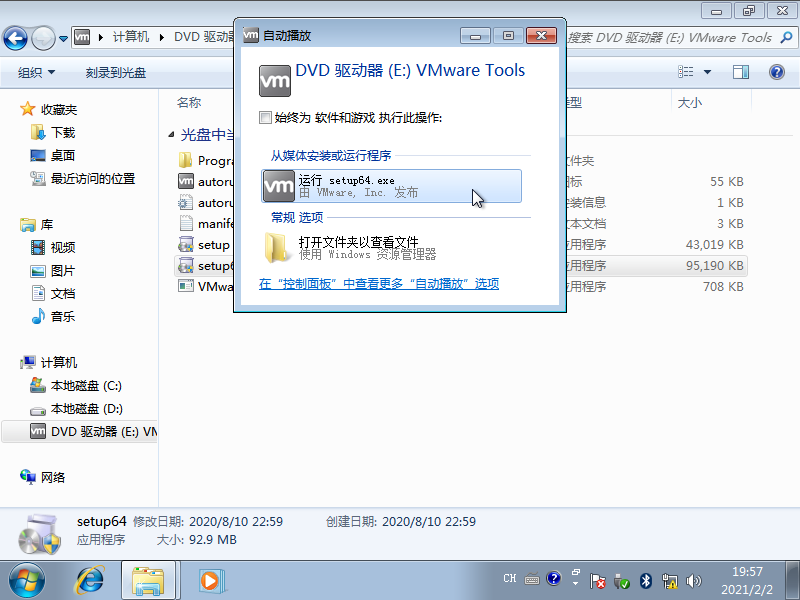Screen dimensions: 800x600
Task: Click the CH language indicator in tray
Action: (x=510, y=579)
